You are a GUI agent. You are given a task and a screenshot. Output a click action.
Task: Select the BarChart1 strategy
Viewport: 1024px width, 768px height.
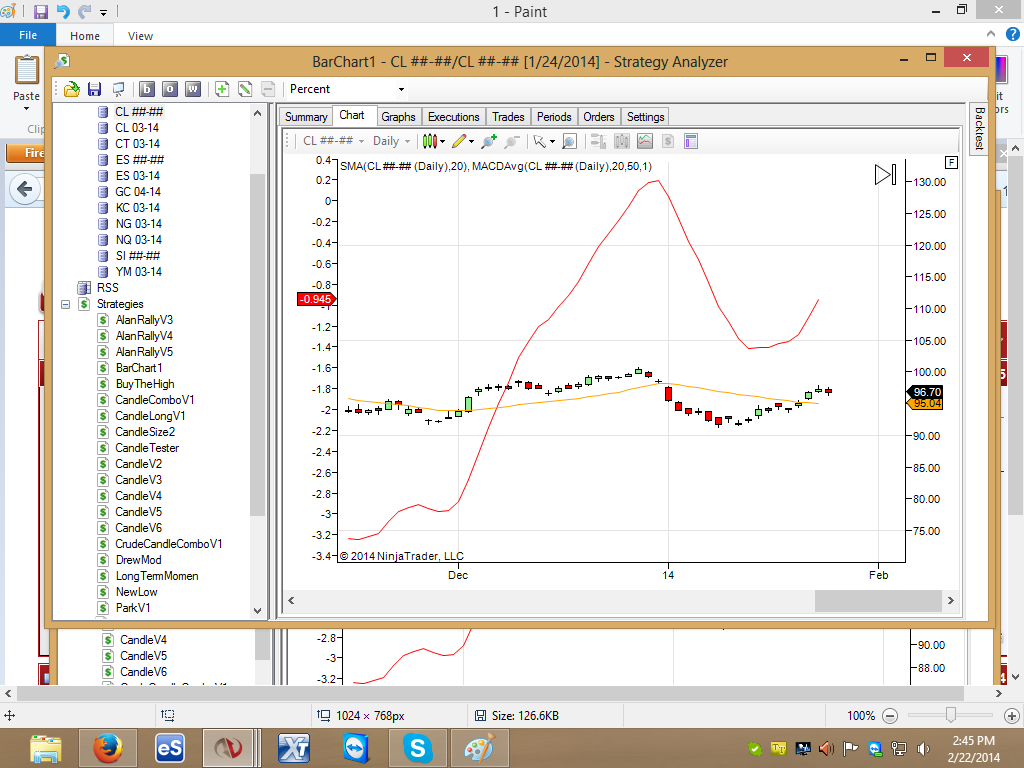pyautogui.click(x=139, y=368)
